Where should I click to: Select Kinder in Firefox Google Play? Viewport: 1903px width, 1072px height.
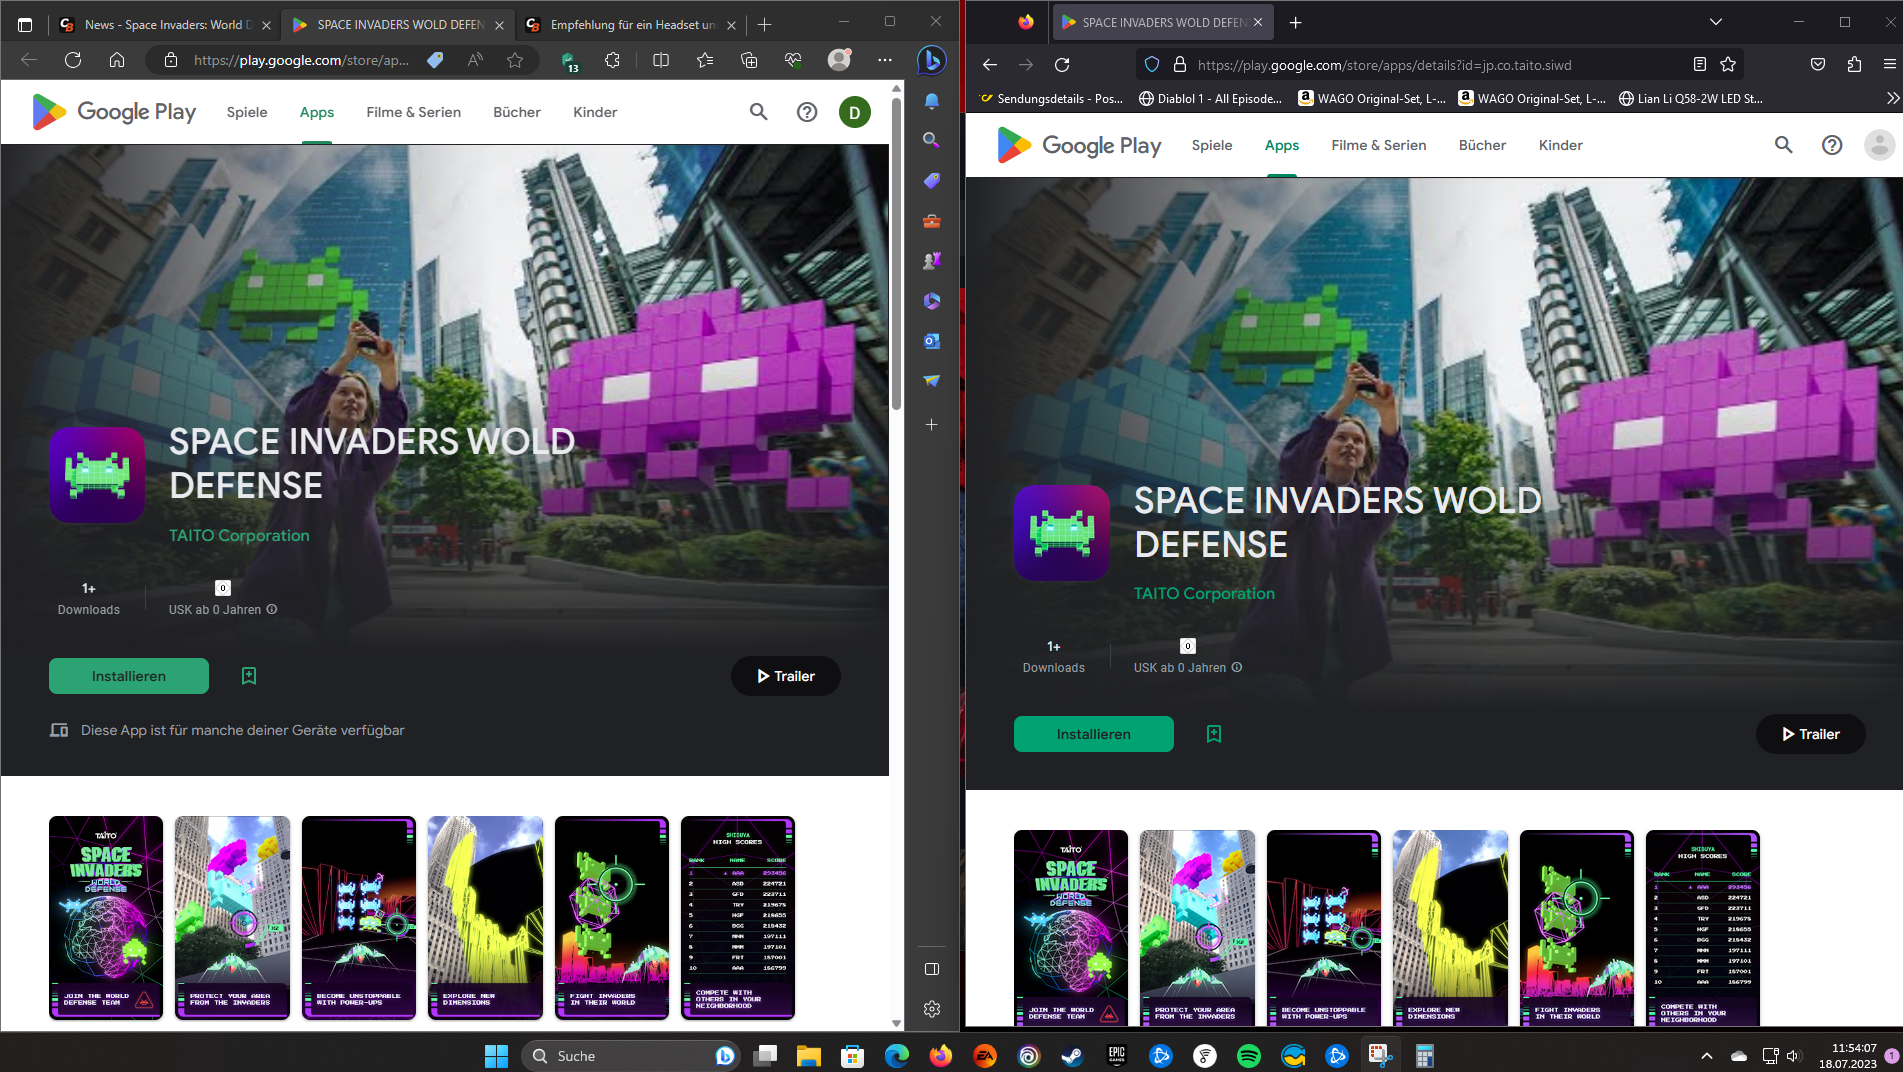1560,145
